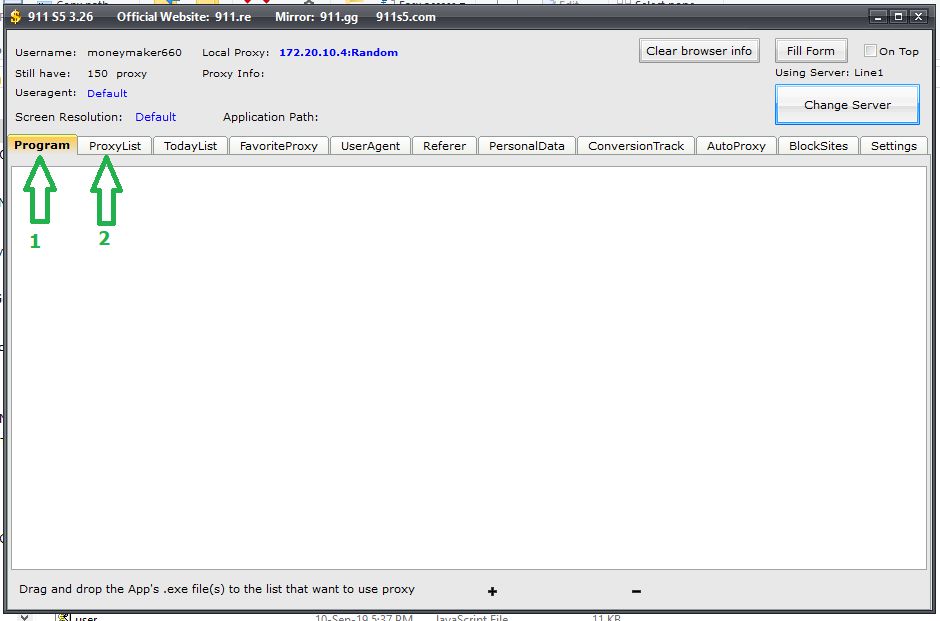This screenshot has height=621, width=940.
Task: Select the PersonalData tab
Action: click(x=526, y=146)
